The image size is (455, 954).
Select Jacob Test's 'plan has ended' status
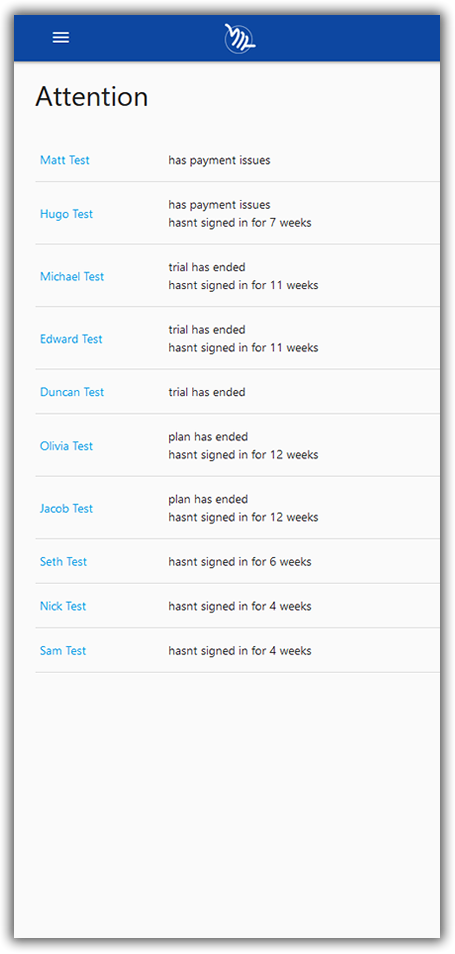tap(208, 500)
